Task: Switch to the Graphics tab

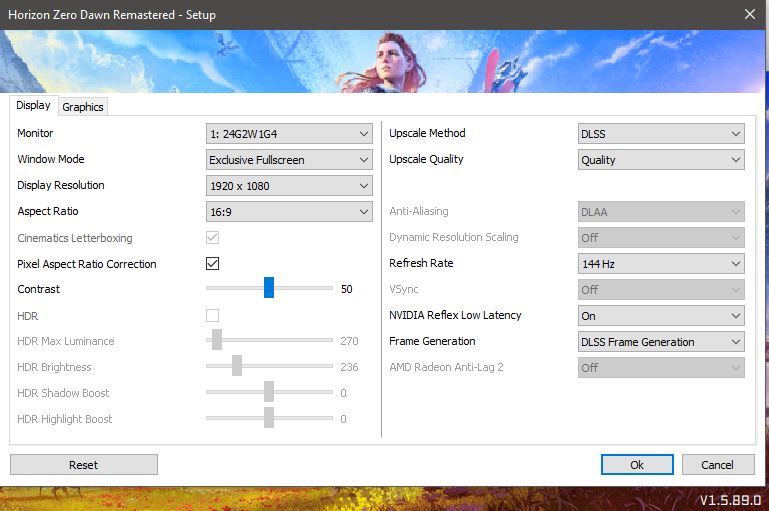Action: pos(83,107)
